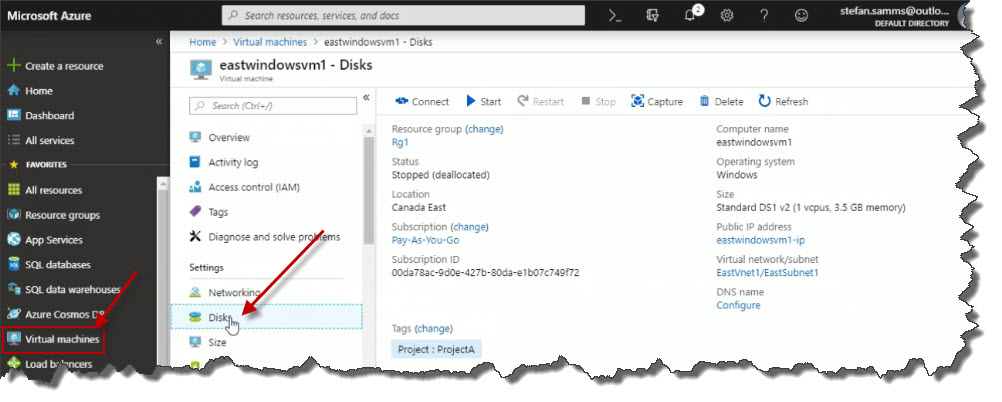Focus the global search box
This screenshot has width=1002, height=402.
(403, 15)
